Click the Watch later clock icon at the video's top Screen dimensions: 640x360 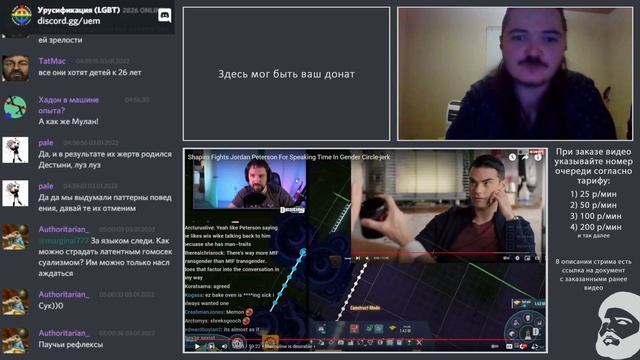[x=512, y=157]
